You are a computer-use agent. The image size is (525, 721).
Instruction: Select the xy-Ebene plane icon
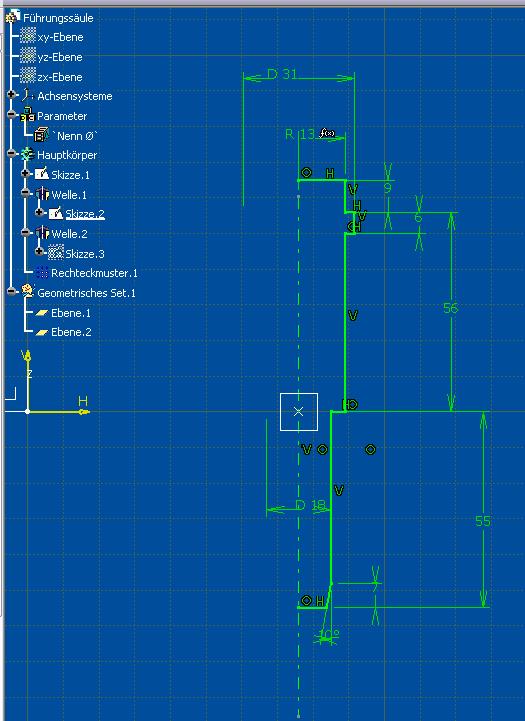pos(28,36)
